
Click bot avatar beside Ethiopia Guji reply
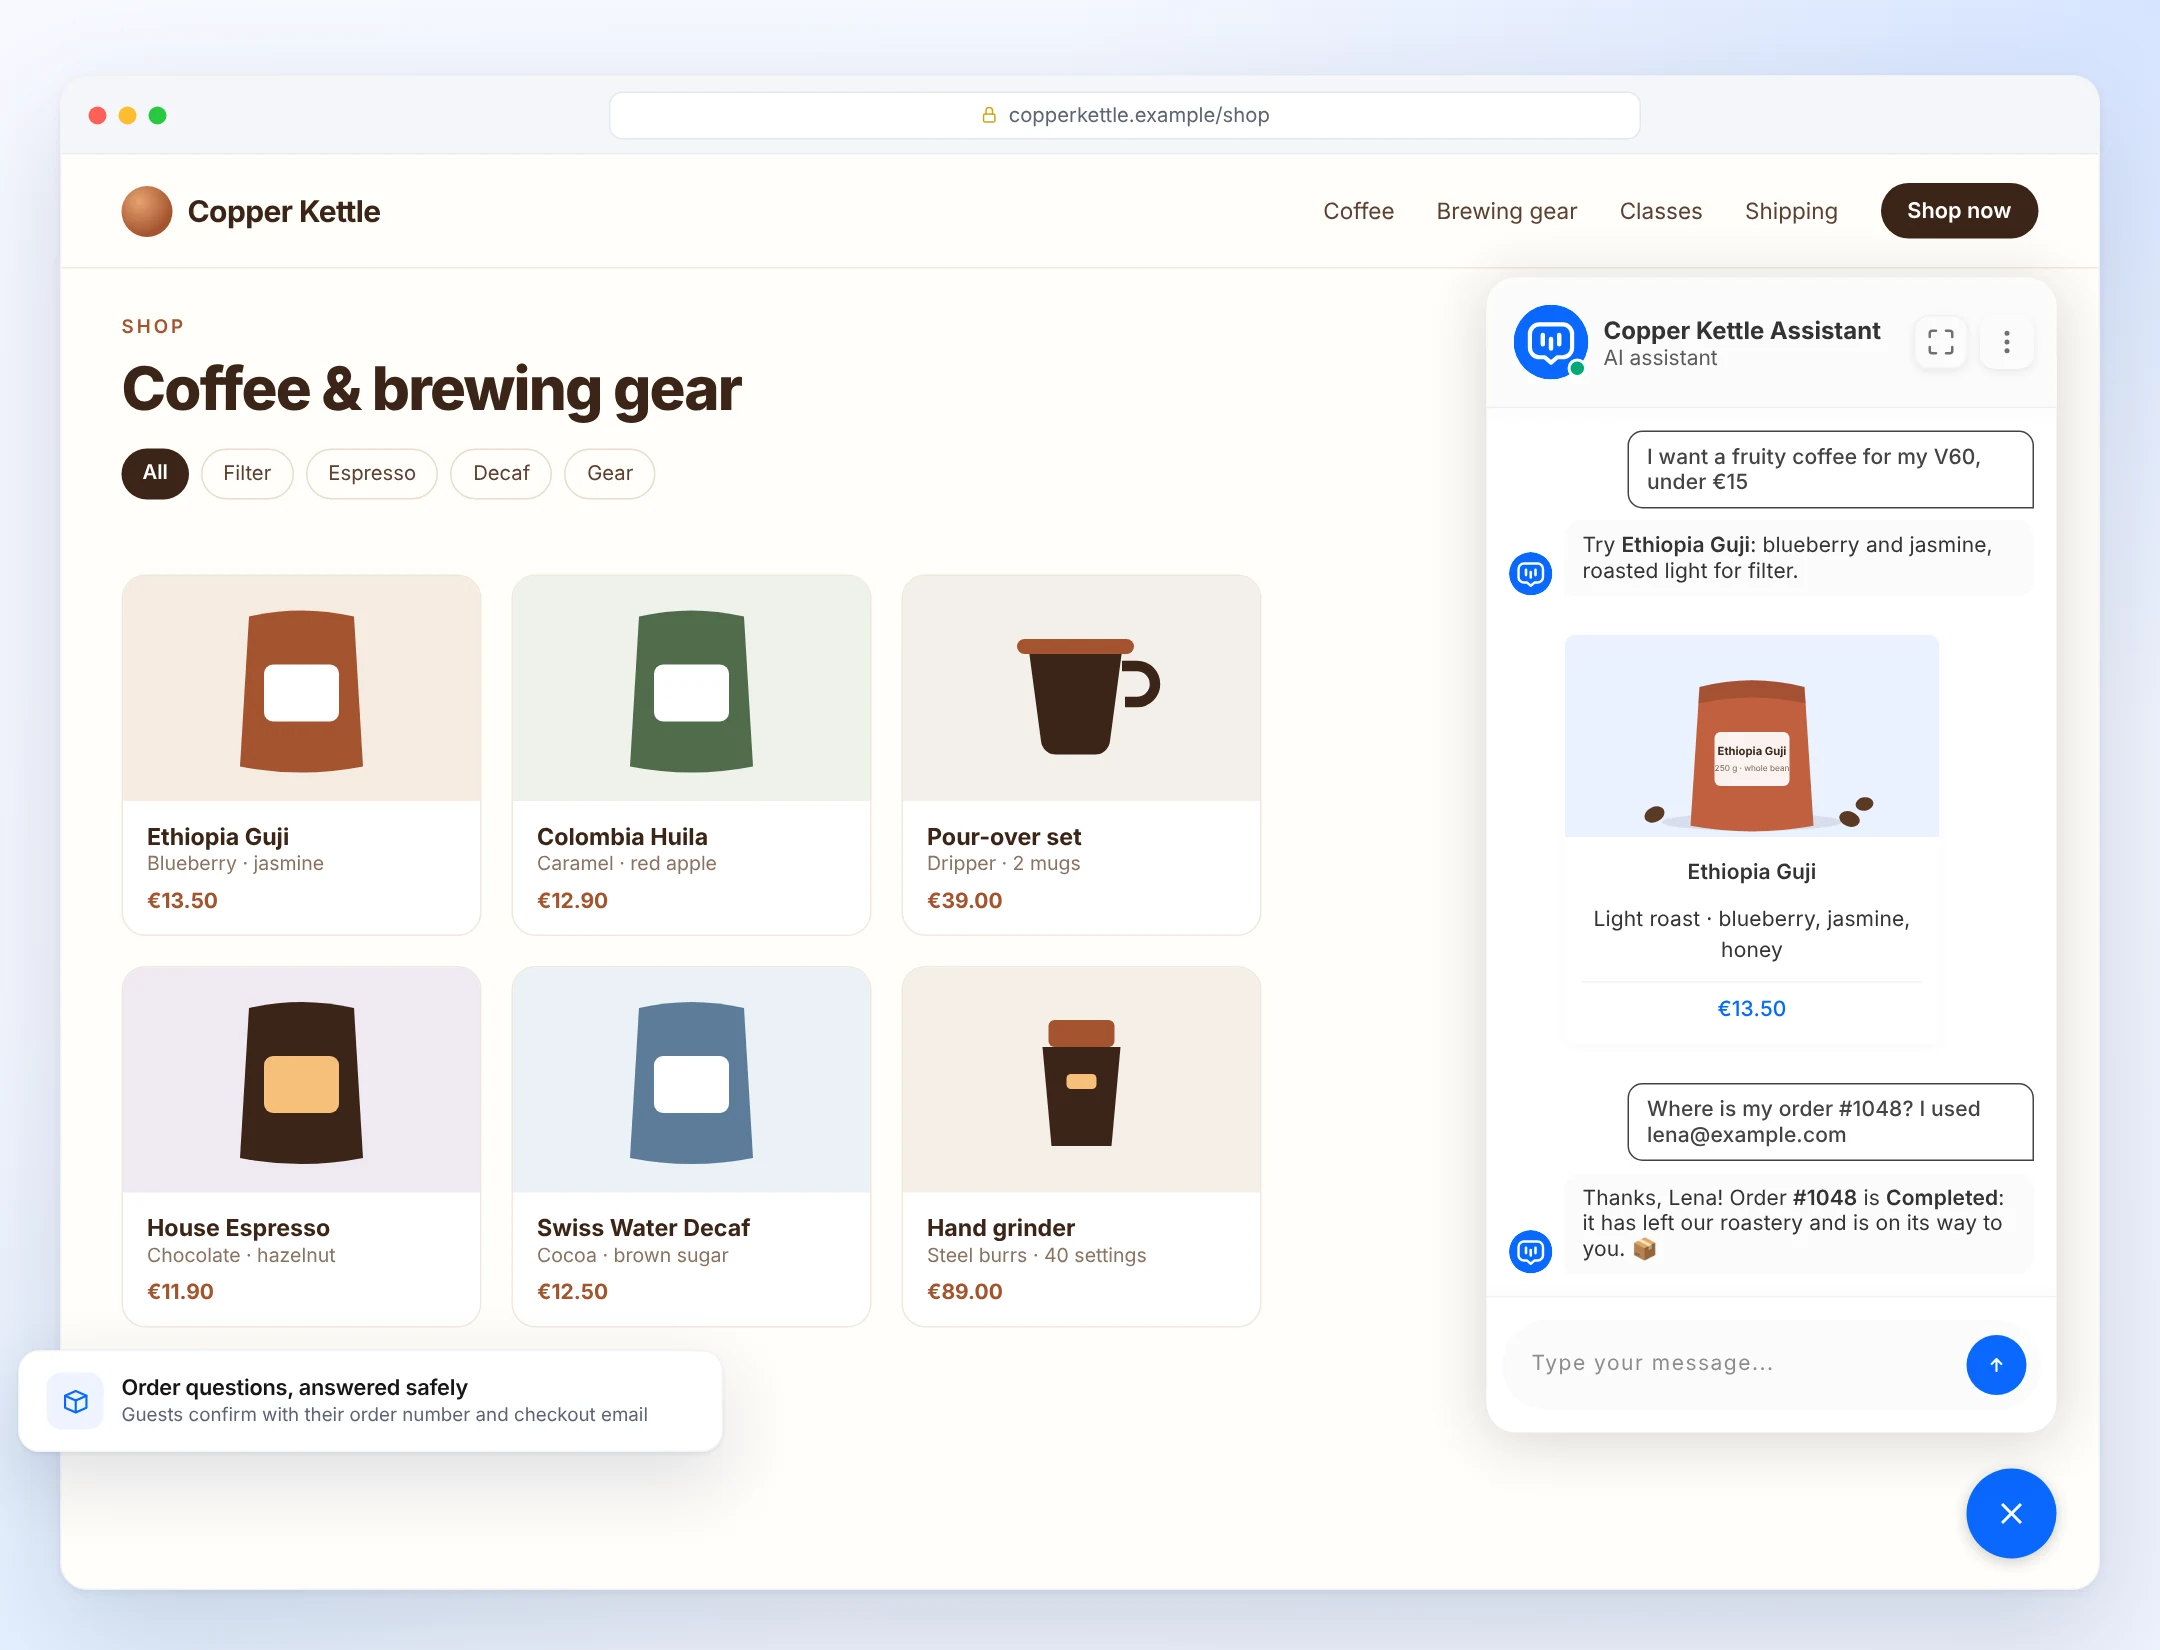pos(1530,573)
